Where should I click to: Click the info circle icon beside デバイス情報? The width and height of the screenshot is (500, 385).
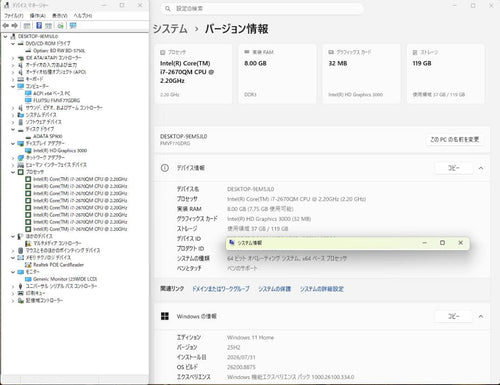[165, 168]
